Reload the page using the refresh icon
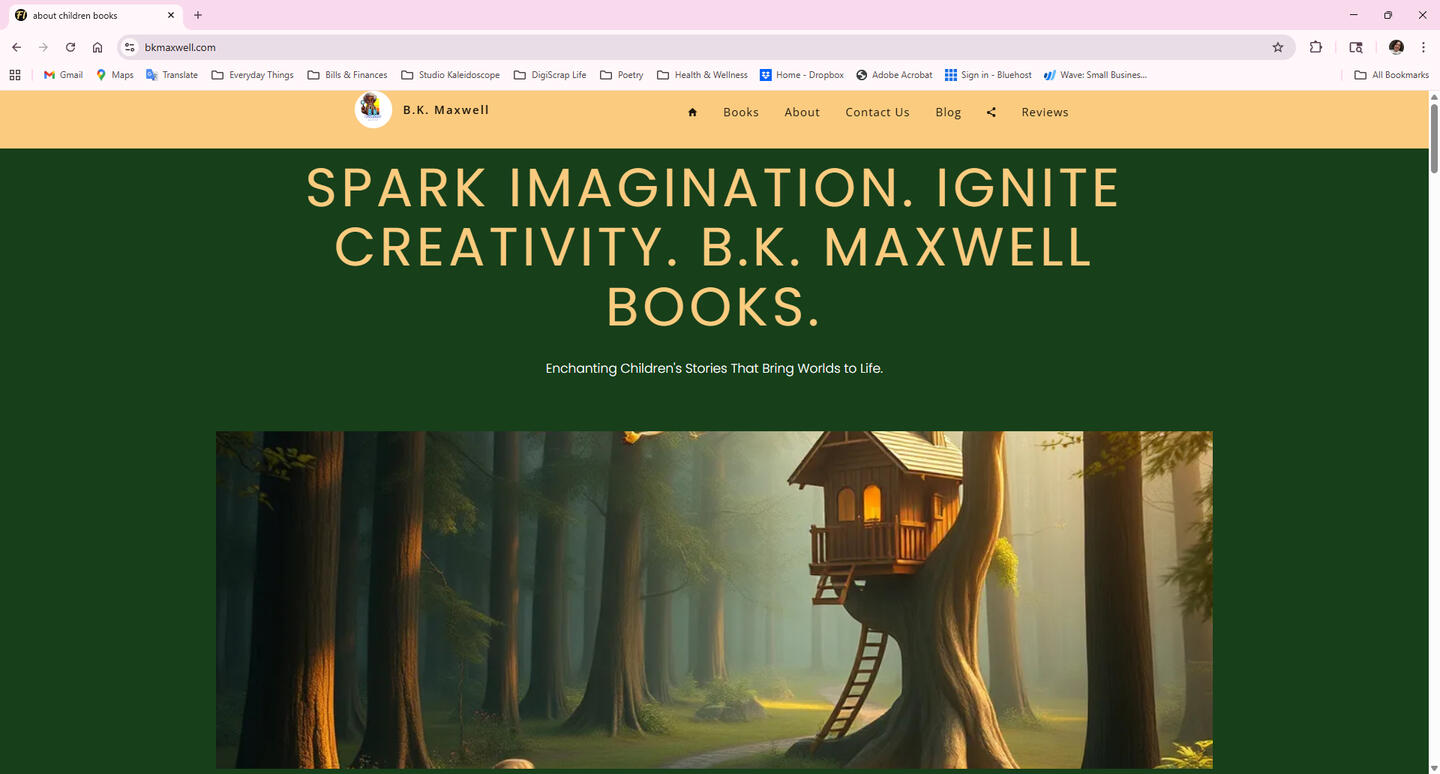The height and width of the screenshot is (774, 1440). point(70,47)
